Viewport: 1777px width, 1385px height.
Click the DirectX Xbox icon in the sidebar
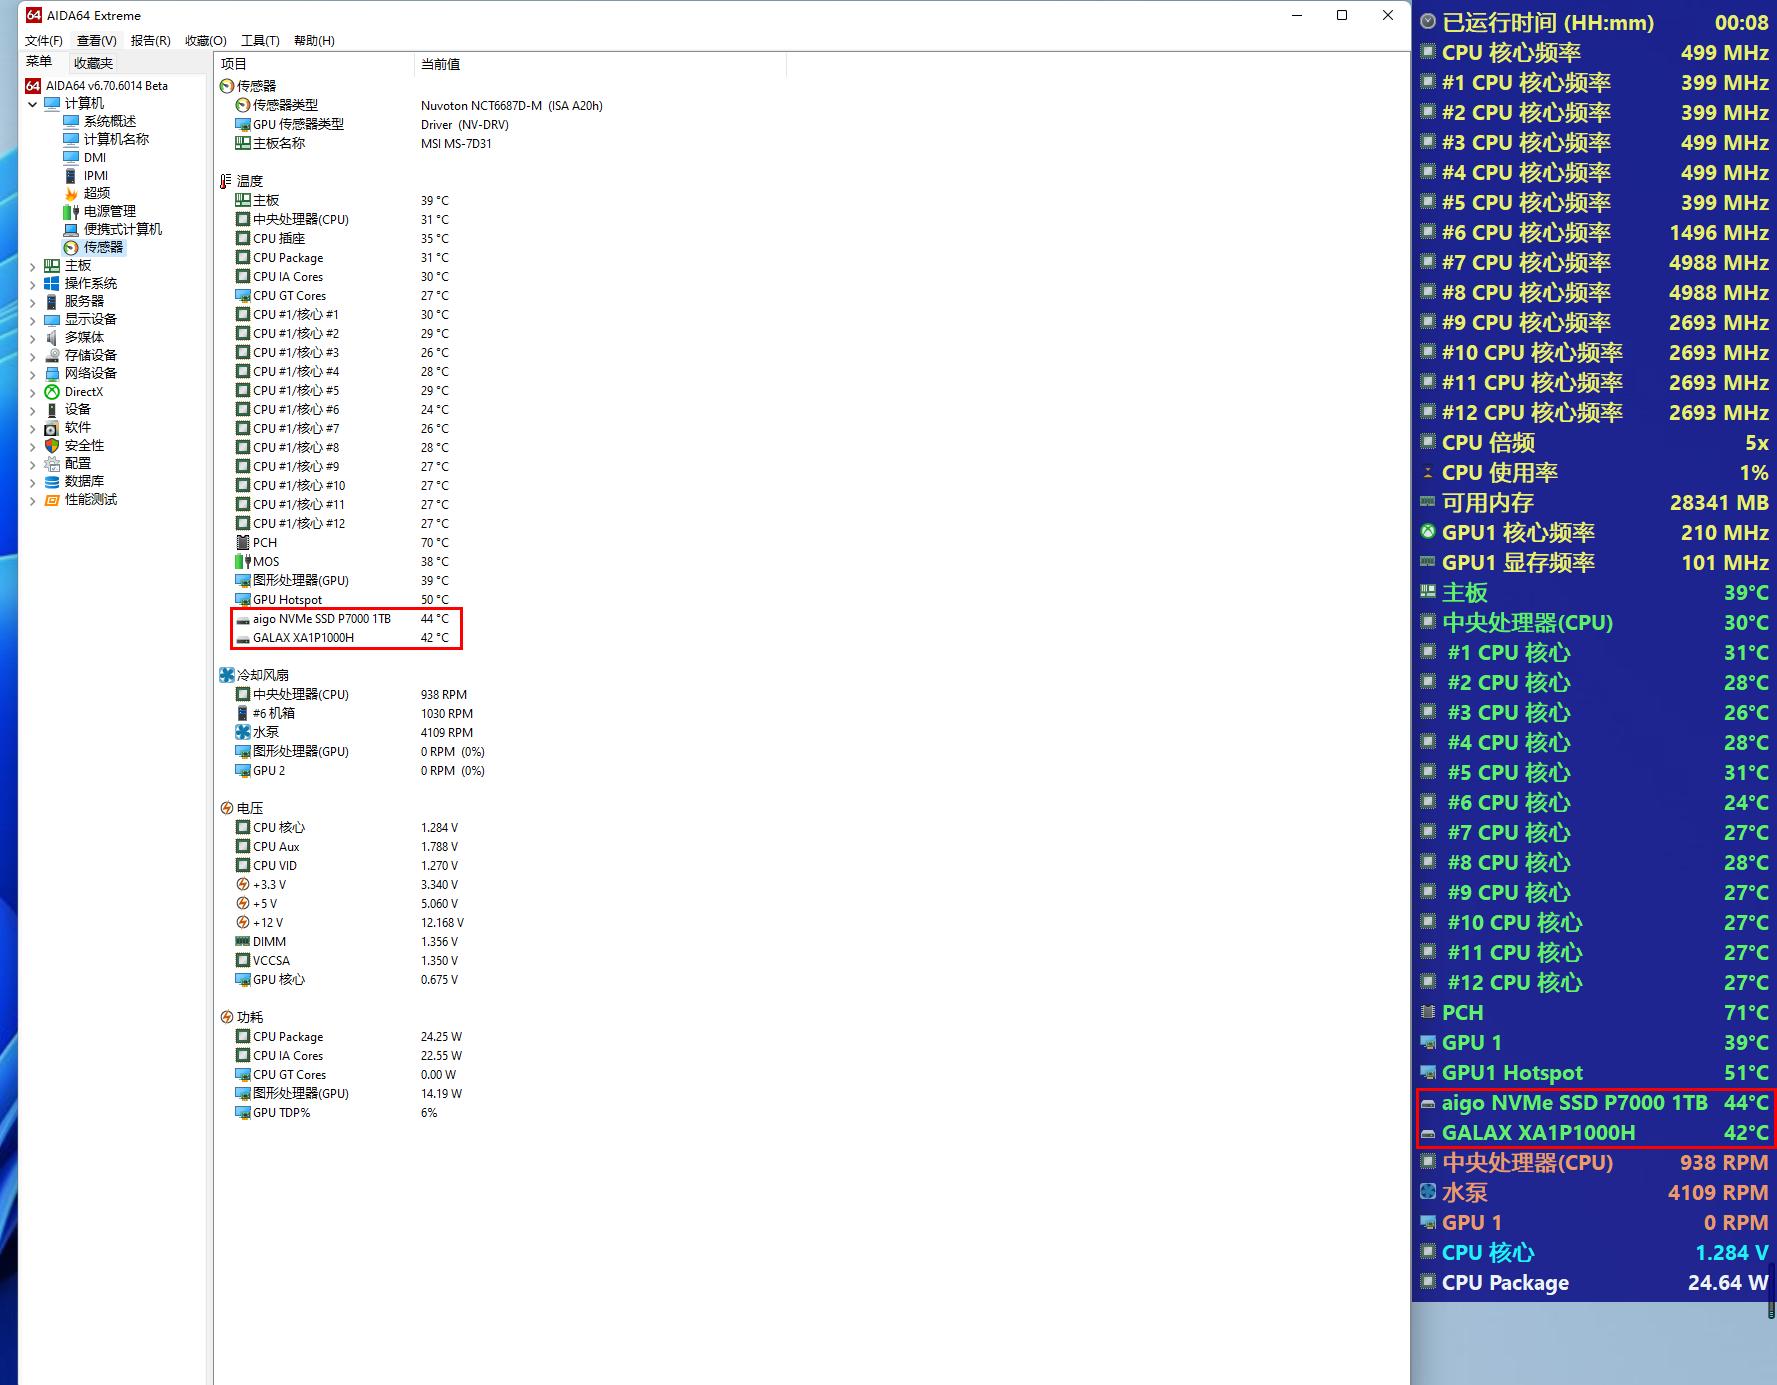tap(52, 391)
